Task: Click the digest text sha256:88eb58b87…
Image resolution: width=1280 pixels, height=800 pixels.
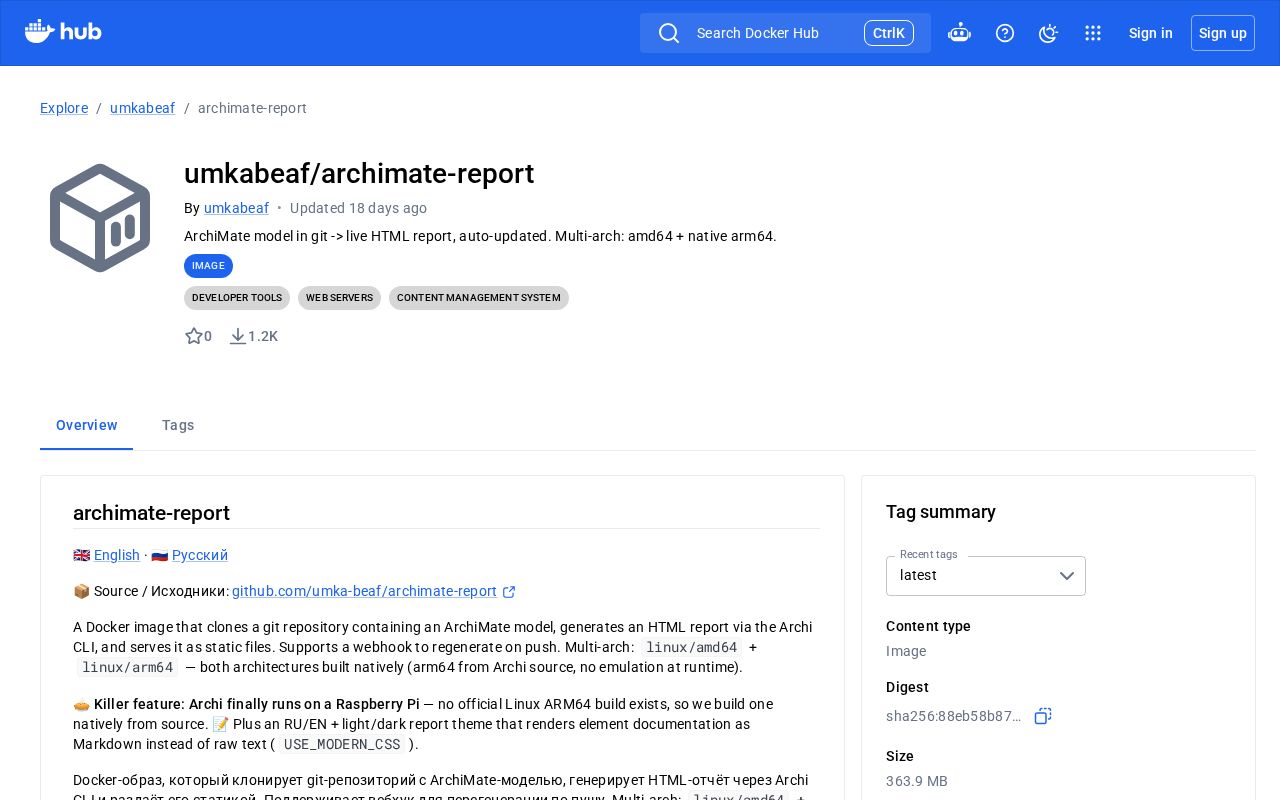Action: click(954, 716)
